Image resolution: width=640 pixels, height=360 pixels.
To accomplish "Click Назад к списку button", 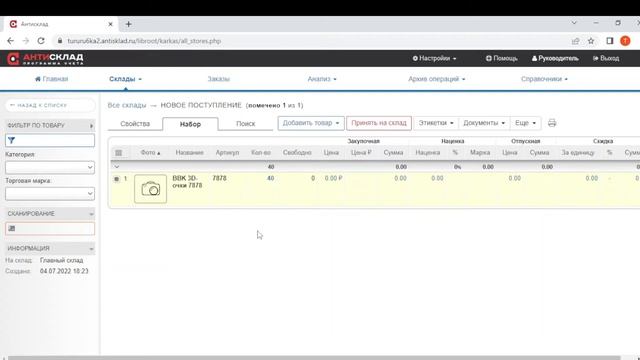I will (x=50, y=105).
